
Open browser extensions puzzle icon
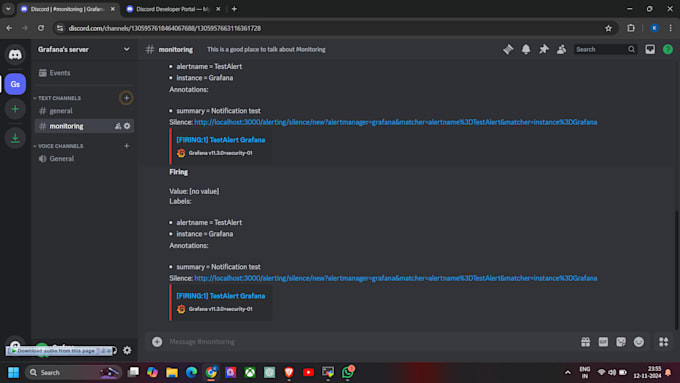(x=631, y=28)
